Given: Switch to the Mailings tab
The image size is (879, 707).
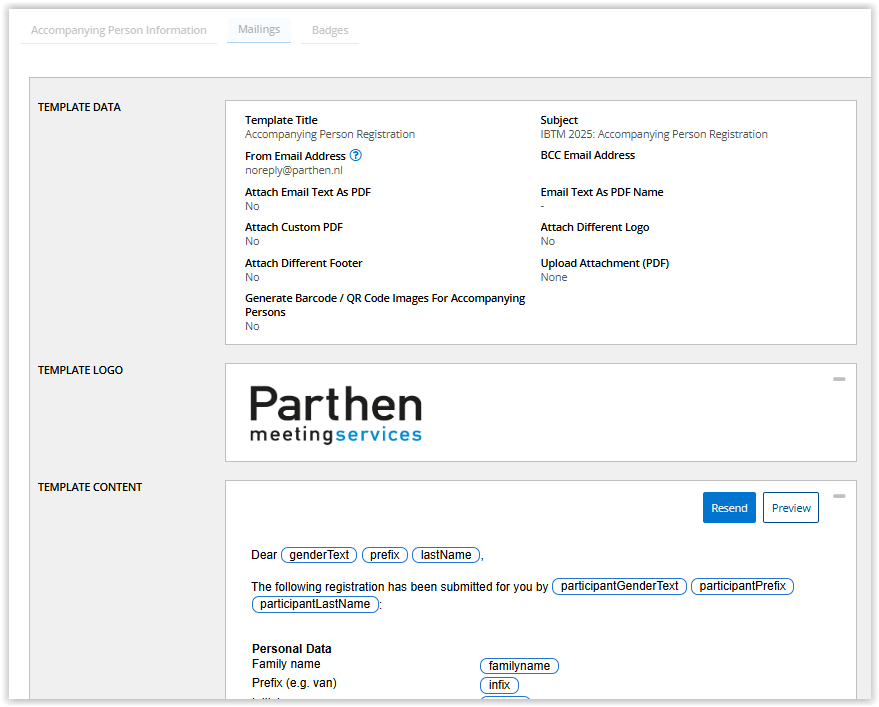Looking at the screenshot, I should (259, 29).
